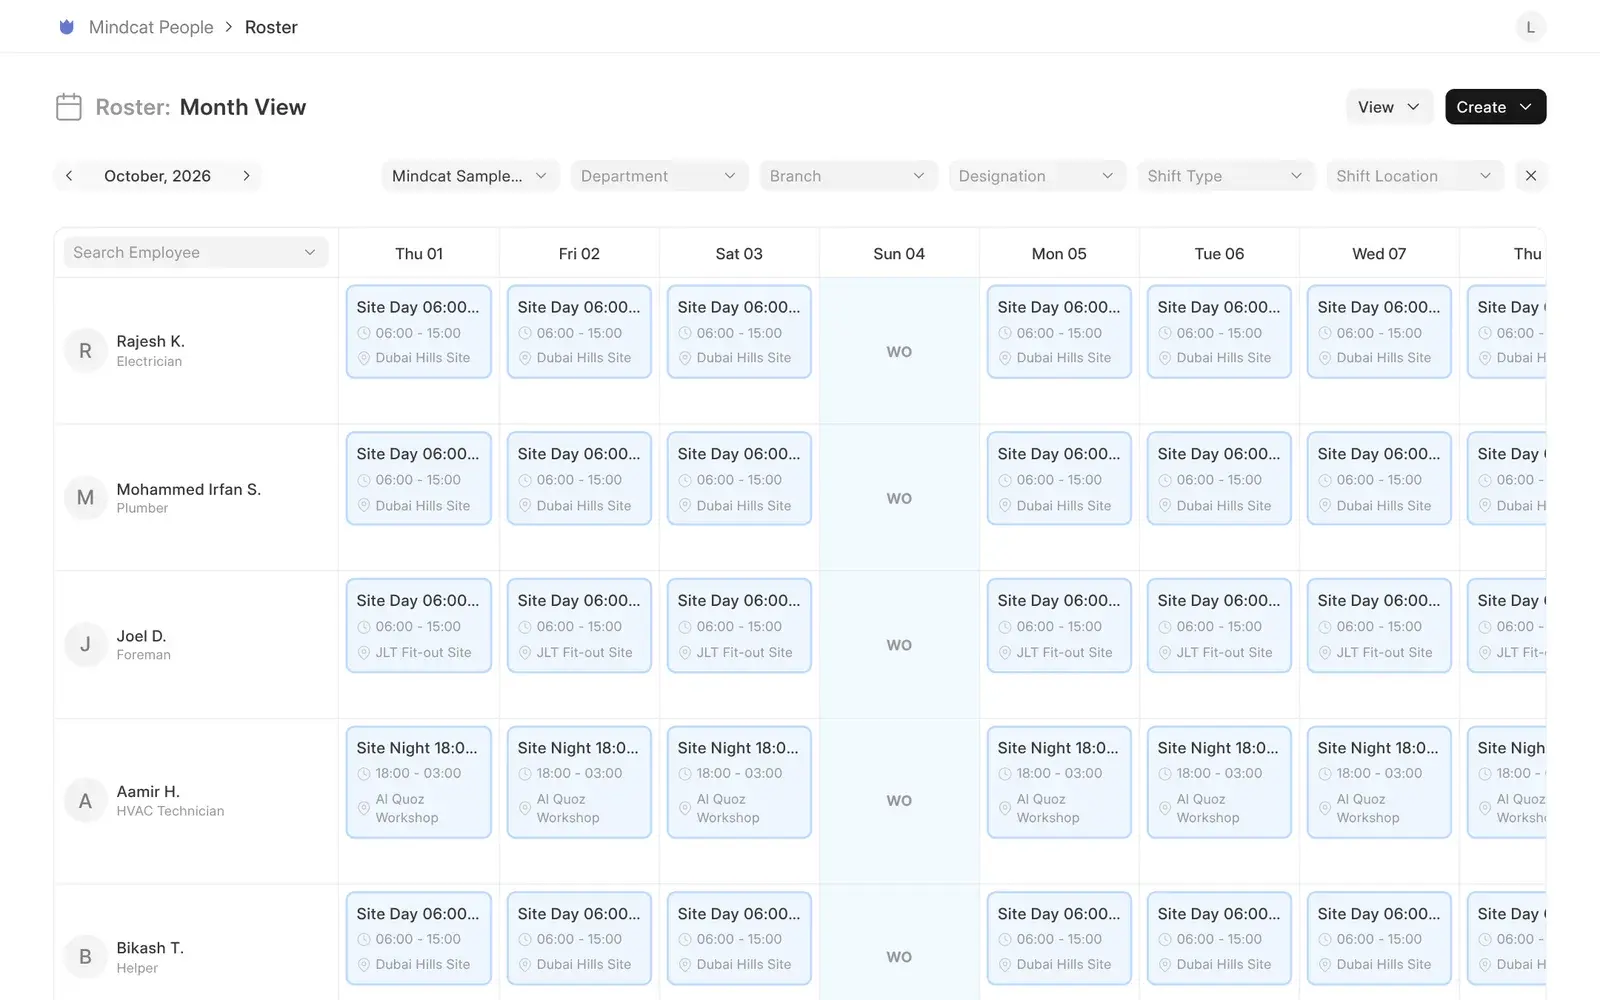Click Aamir H. employee name
Screen dimensions: 1600x1000
(148, 791)
